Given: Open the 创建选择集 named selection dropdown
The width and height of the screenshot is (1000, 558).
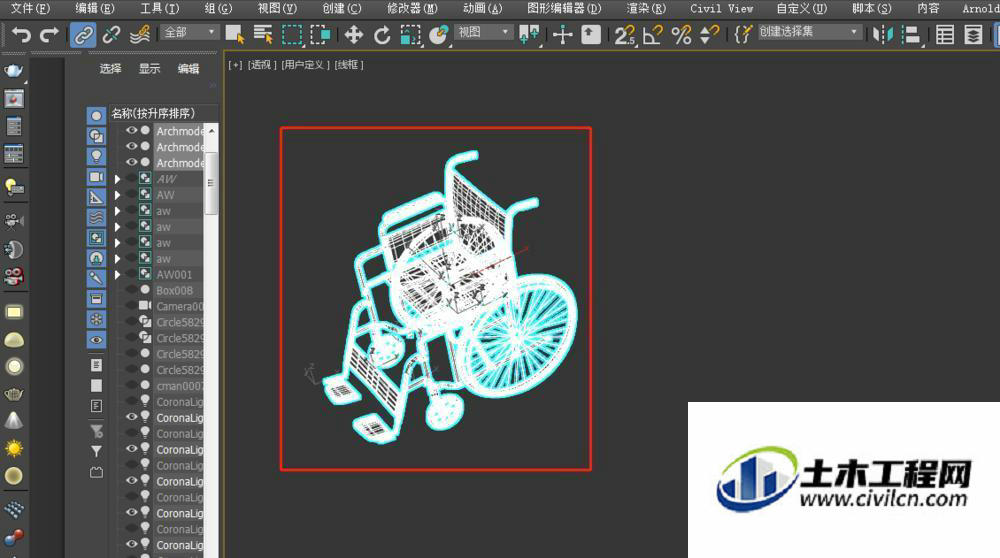Looking at the screenshot, I should (810, 32).
